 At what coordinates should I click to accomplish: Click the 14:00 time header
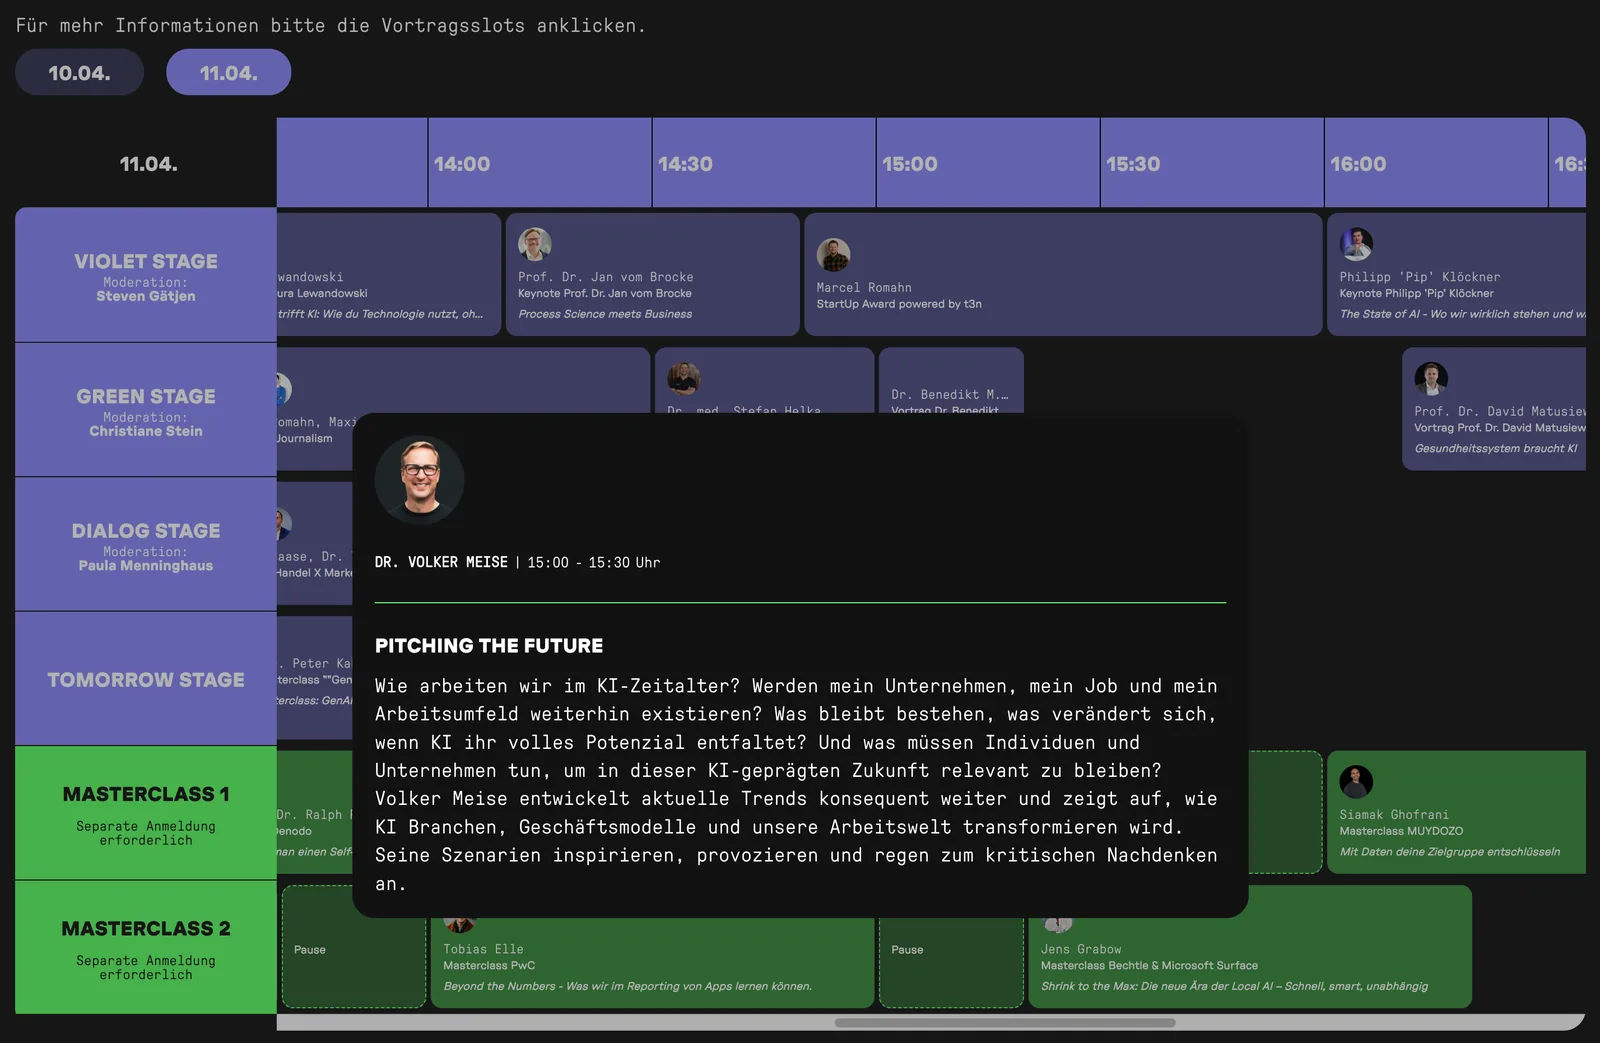(x=540, y=163)
